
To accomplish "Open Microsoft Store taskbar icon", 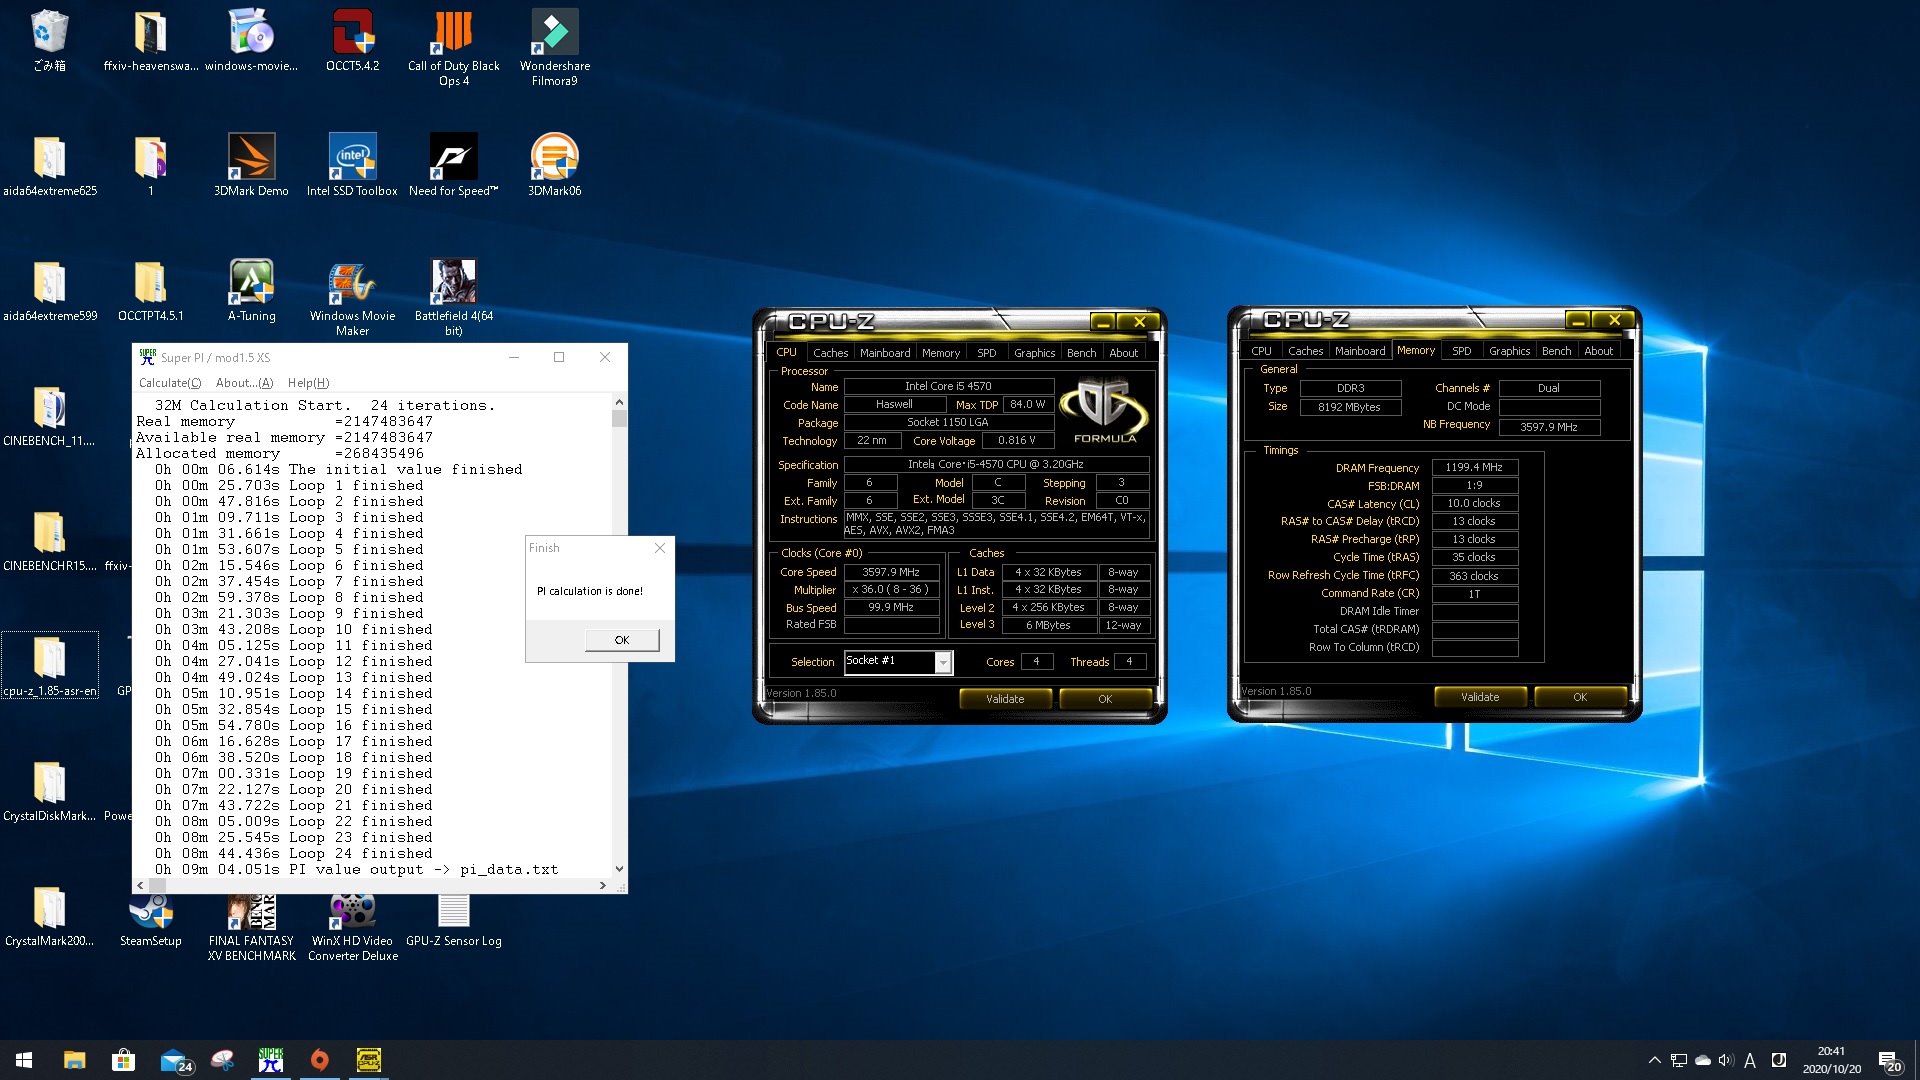I will [x=123, y=1060].
